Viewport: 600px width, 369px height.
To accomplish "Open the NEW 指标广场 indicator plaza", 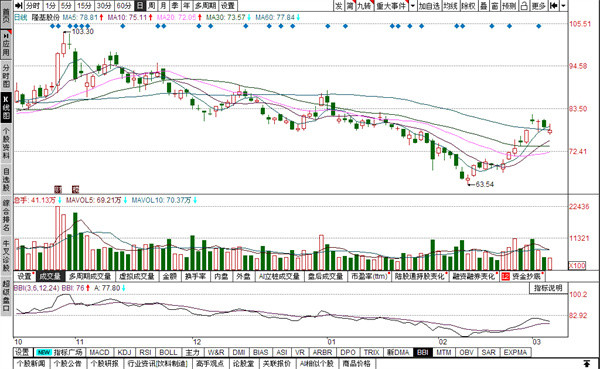I will coord(59,353).
